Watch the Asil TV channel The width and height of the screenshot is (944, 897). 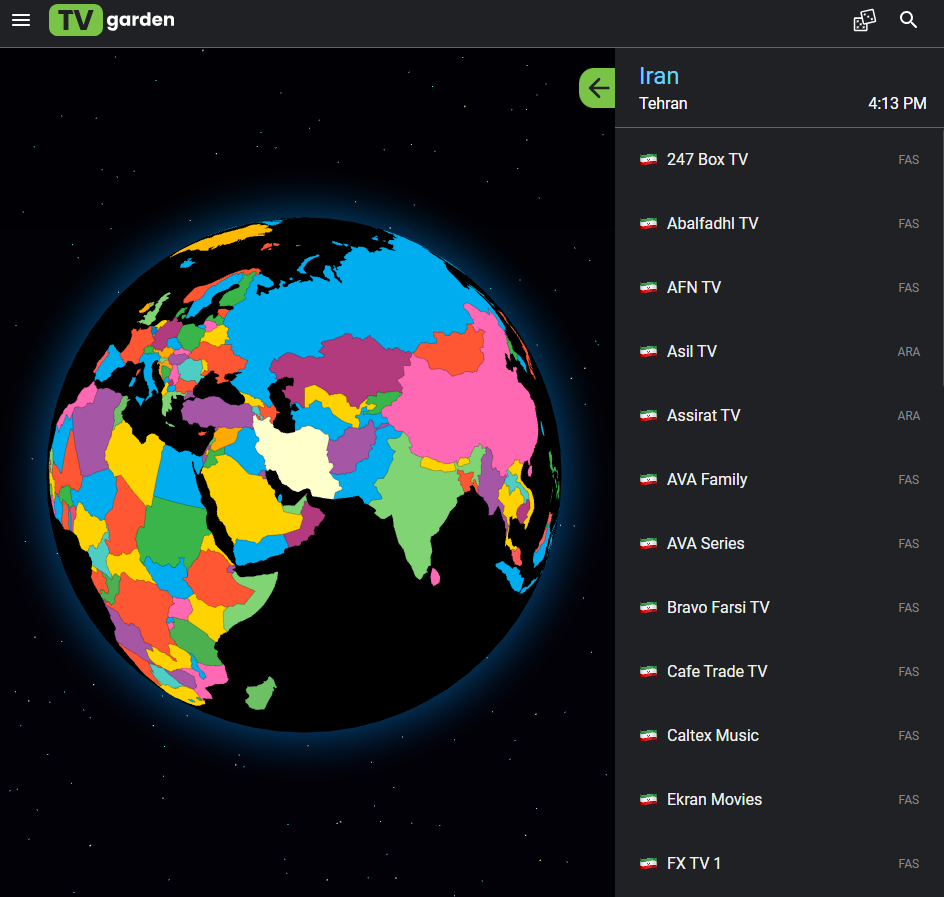point(778,352)
